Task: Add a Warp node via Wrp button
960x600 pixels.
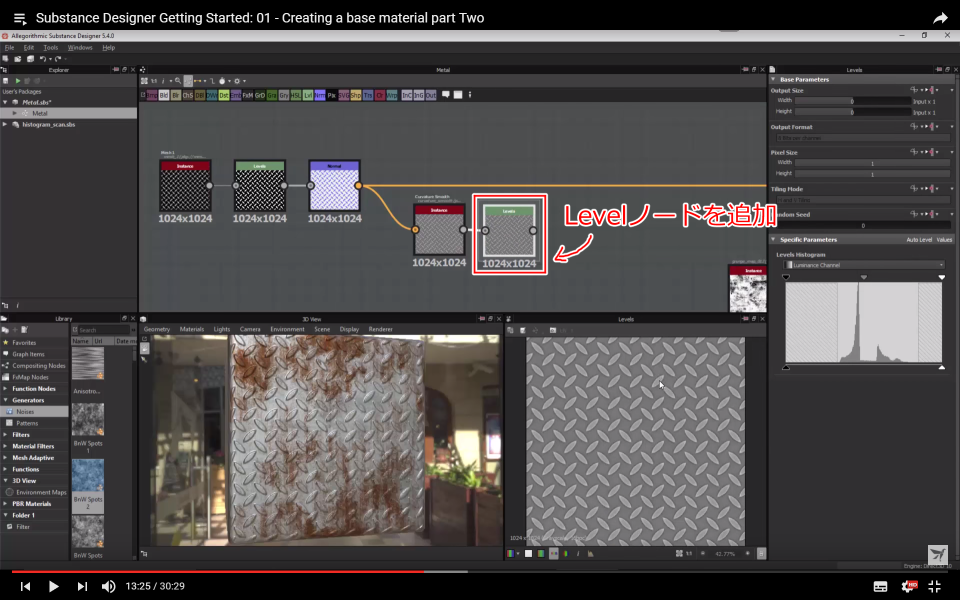Action: point(392,95)
